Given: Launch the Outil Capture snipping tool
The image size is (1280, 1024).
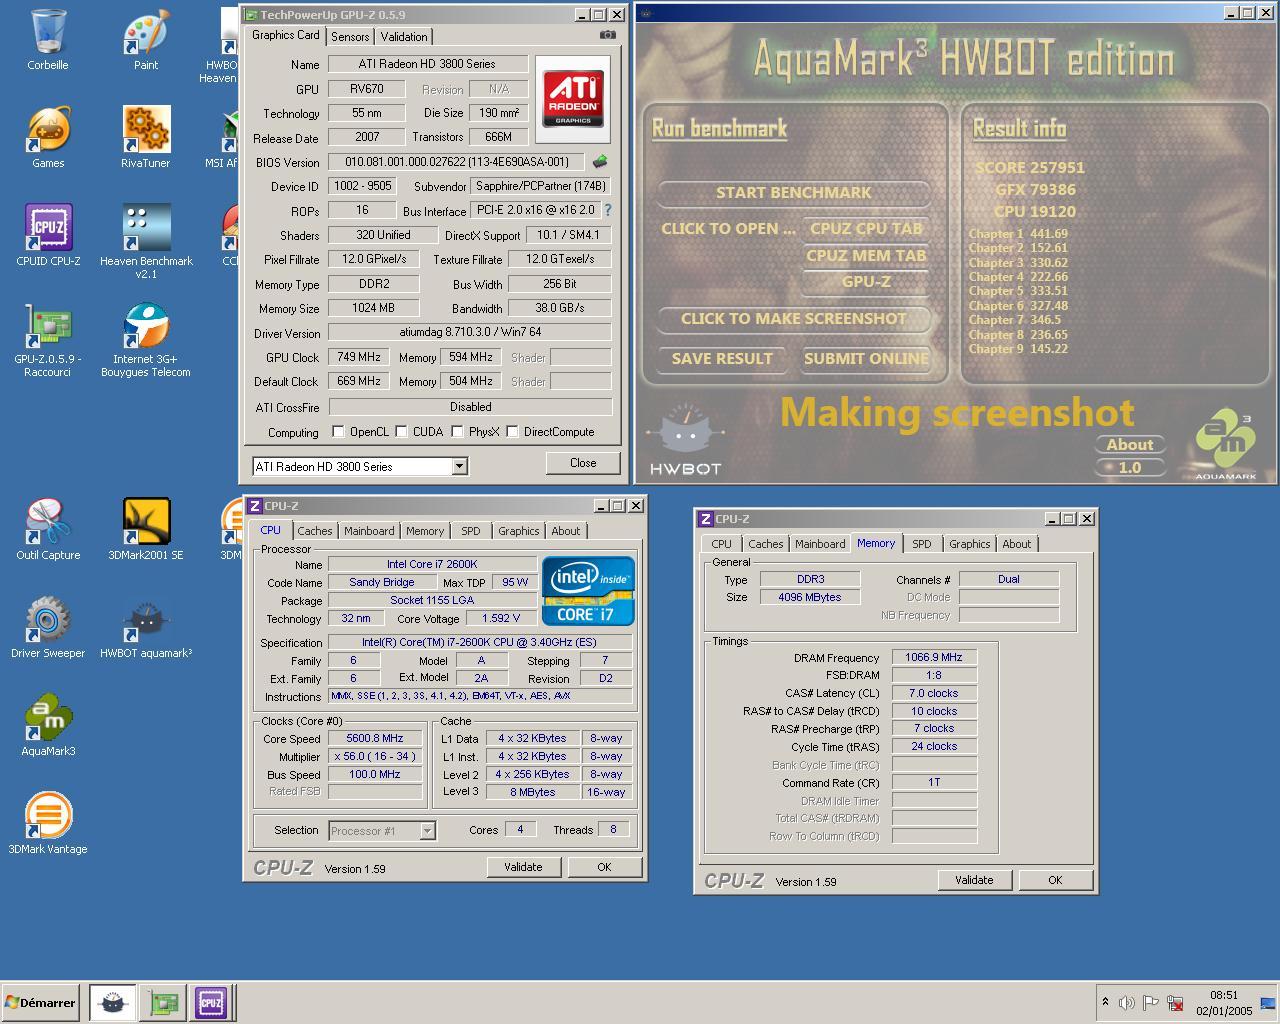Looking at the screenshot, I should click(48, 530).
